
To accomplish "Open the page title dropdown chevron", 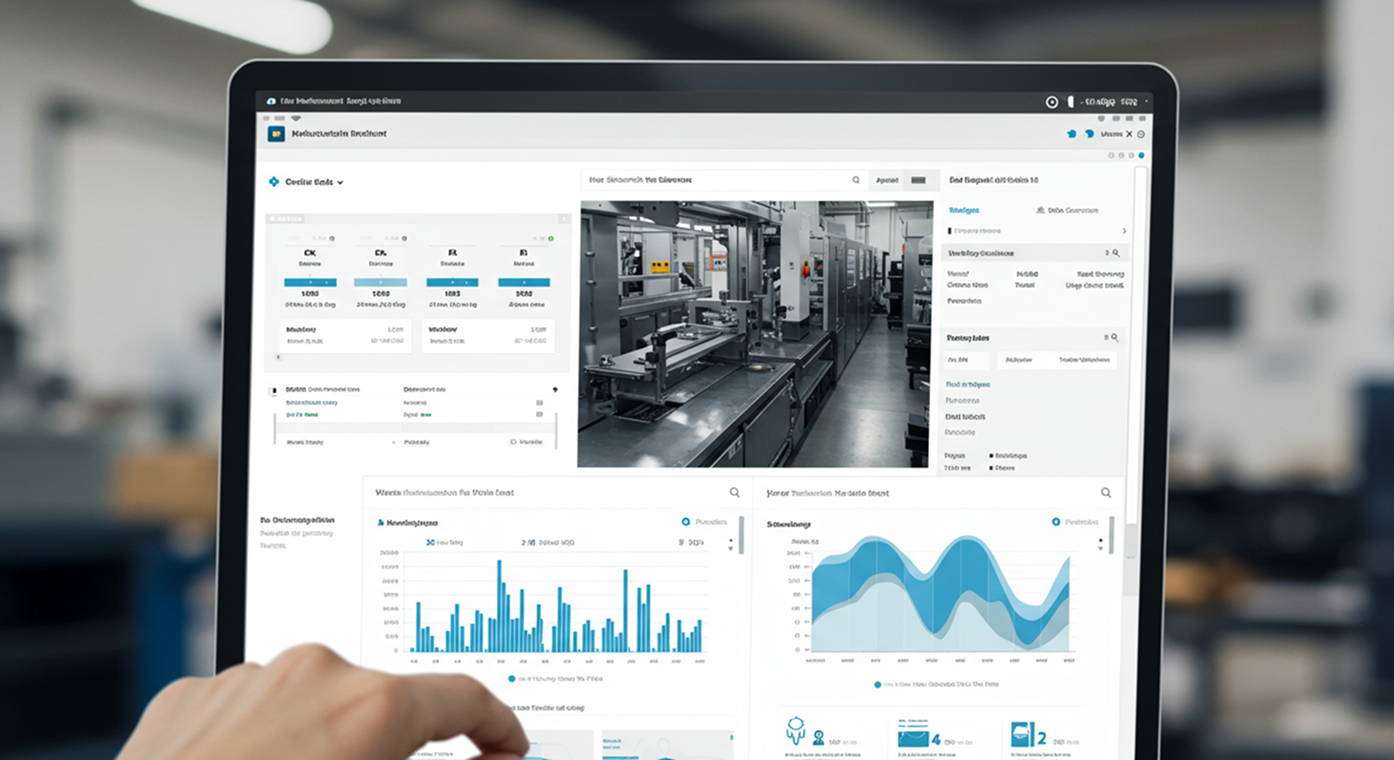I will (x=340, y=183).
